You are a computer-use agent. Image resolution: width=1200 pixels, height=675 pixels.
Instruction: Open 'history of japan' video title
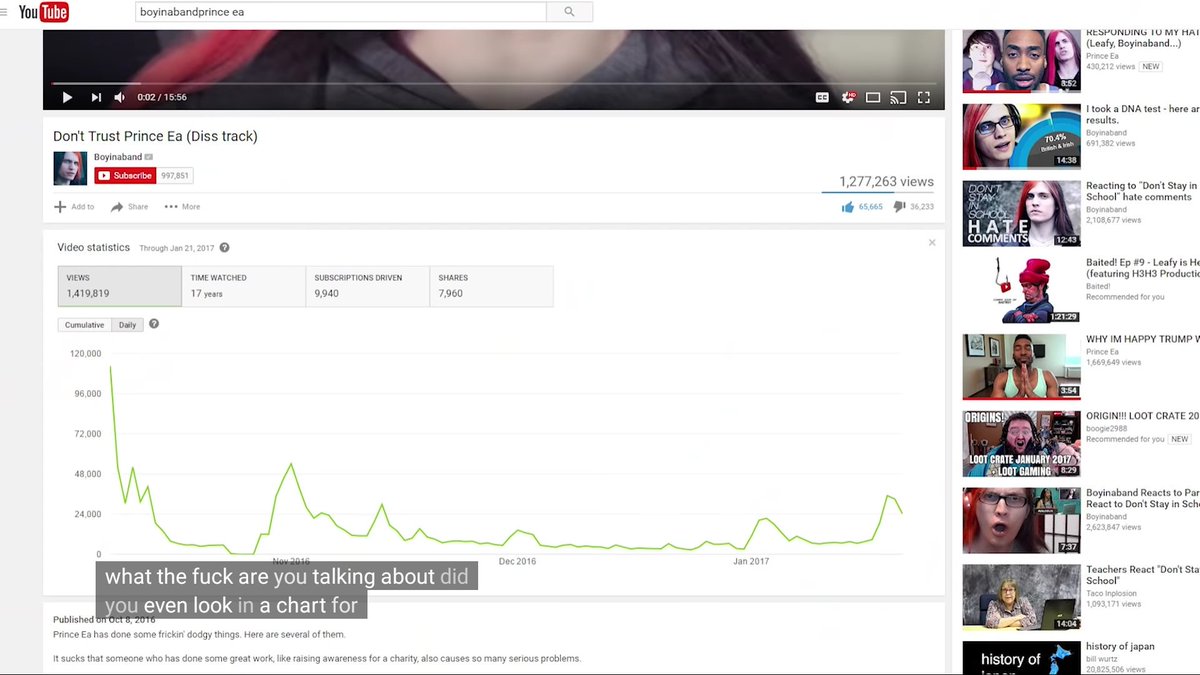[1120, 646]
